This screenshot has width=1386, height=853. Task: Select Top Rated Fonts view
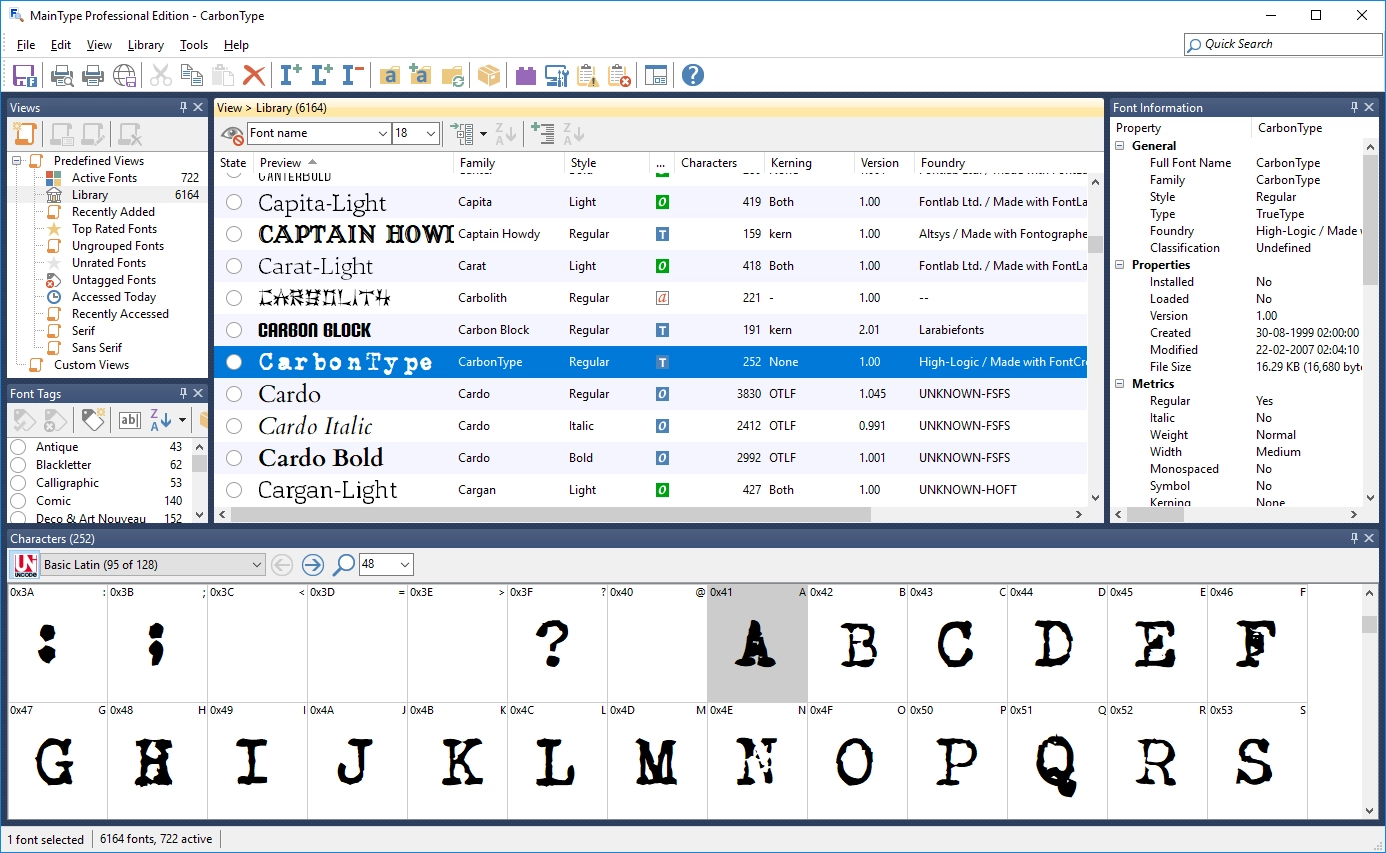point(114,229)
